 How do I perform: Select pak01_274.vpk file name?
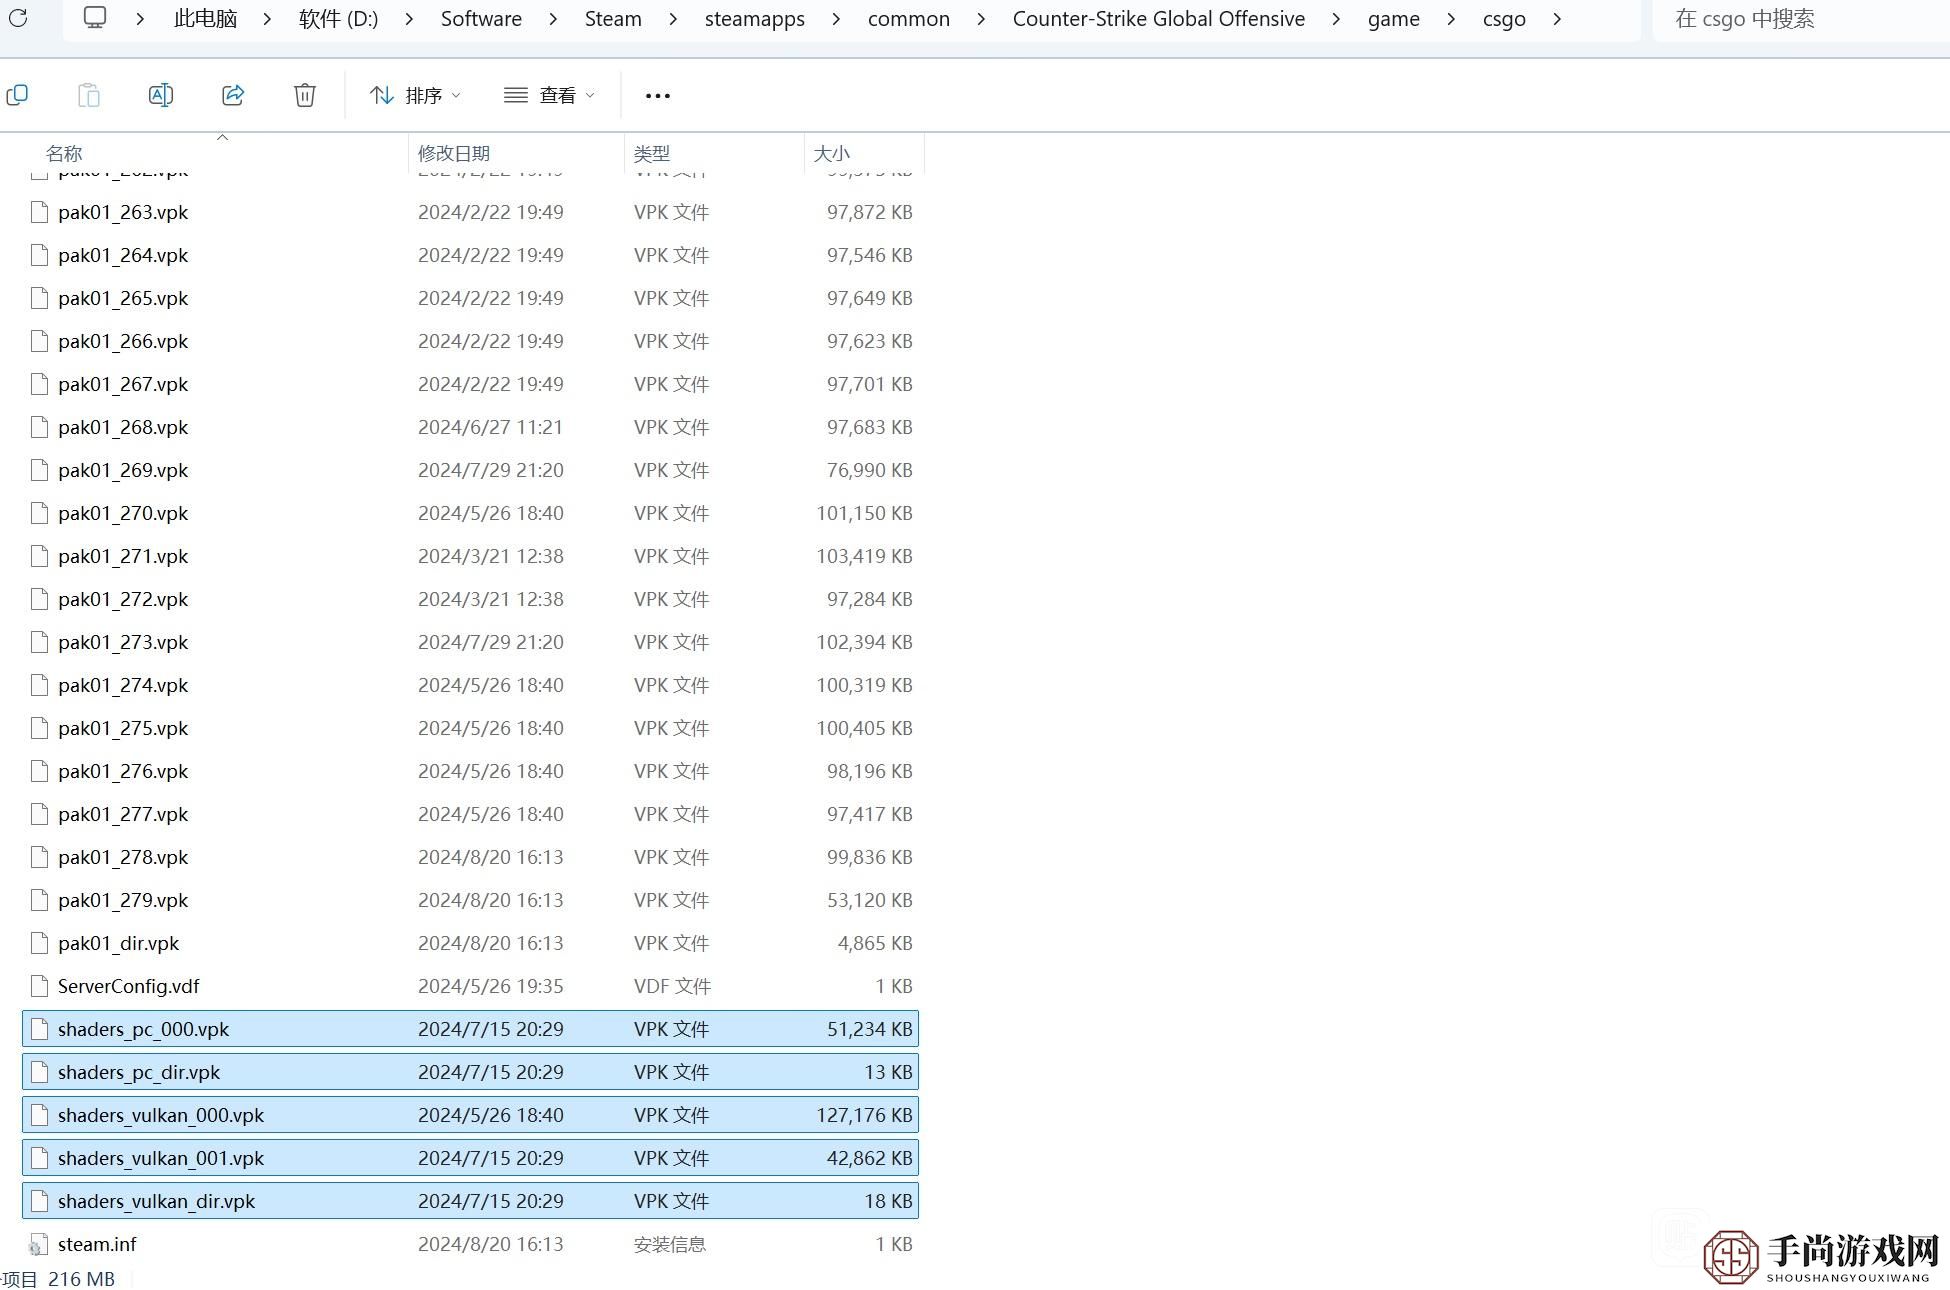(x=123, y=685)
